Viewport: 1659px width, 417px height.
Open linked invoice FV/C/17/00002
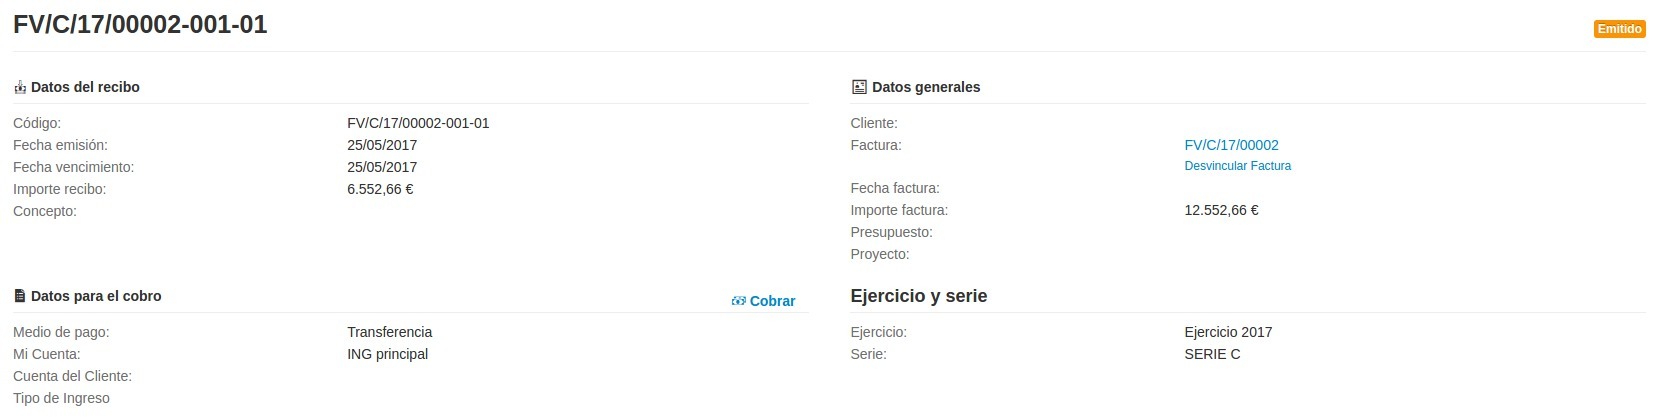(1231, 145)
